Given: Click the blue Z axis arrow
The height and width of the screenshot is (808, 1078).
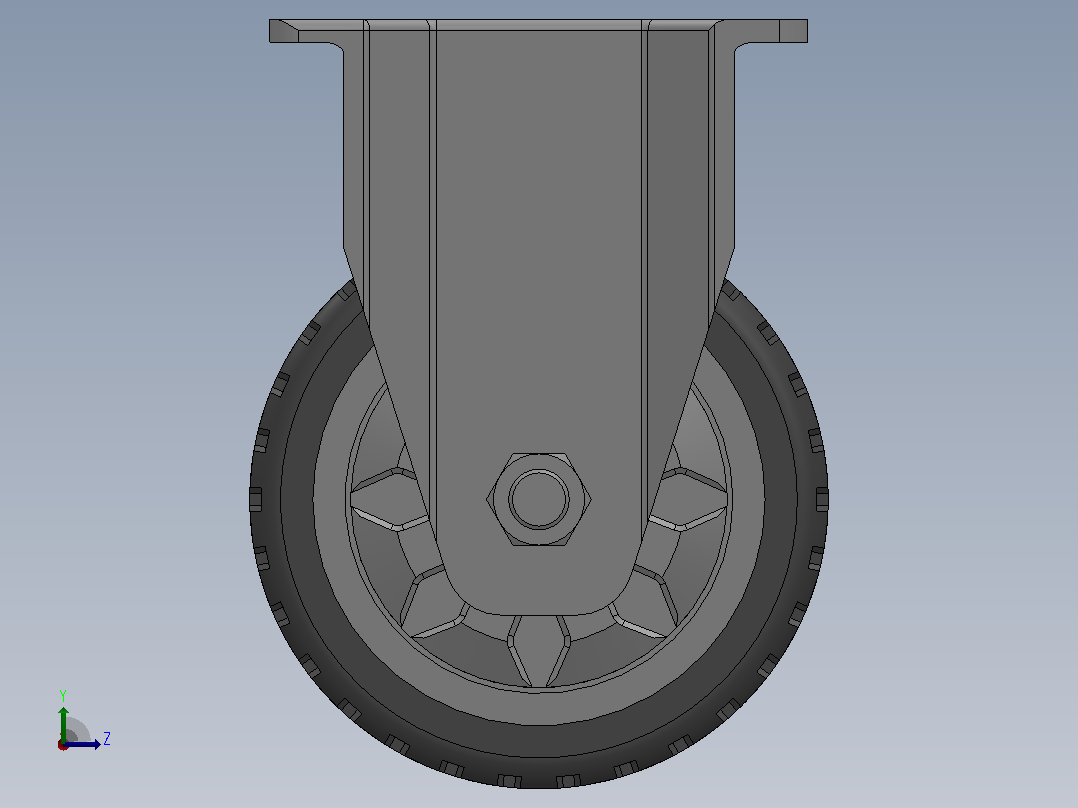Looking at the screenshot, I should click(84, 744).
